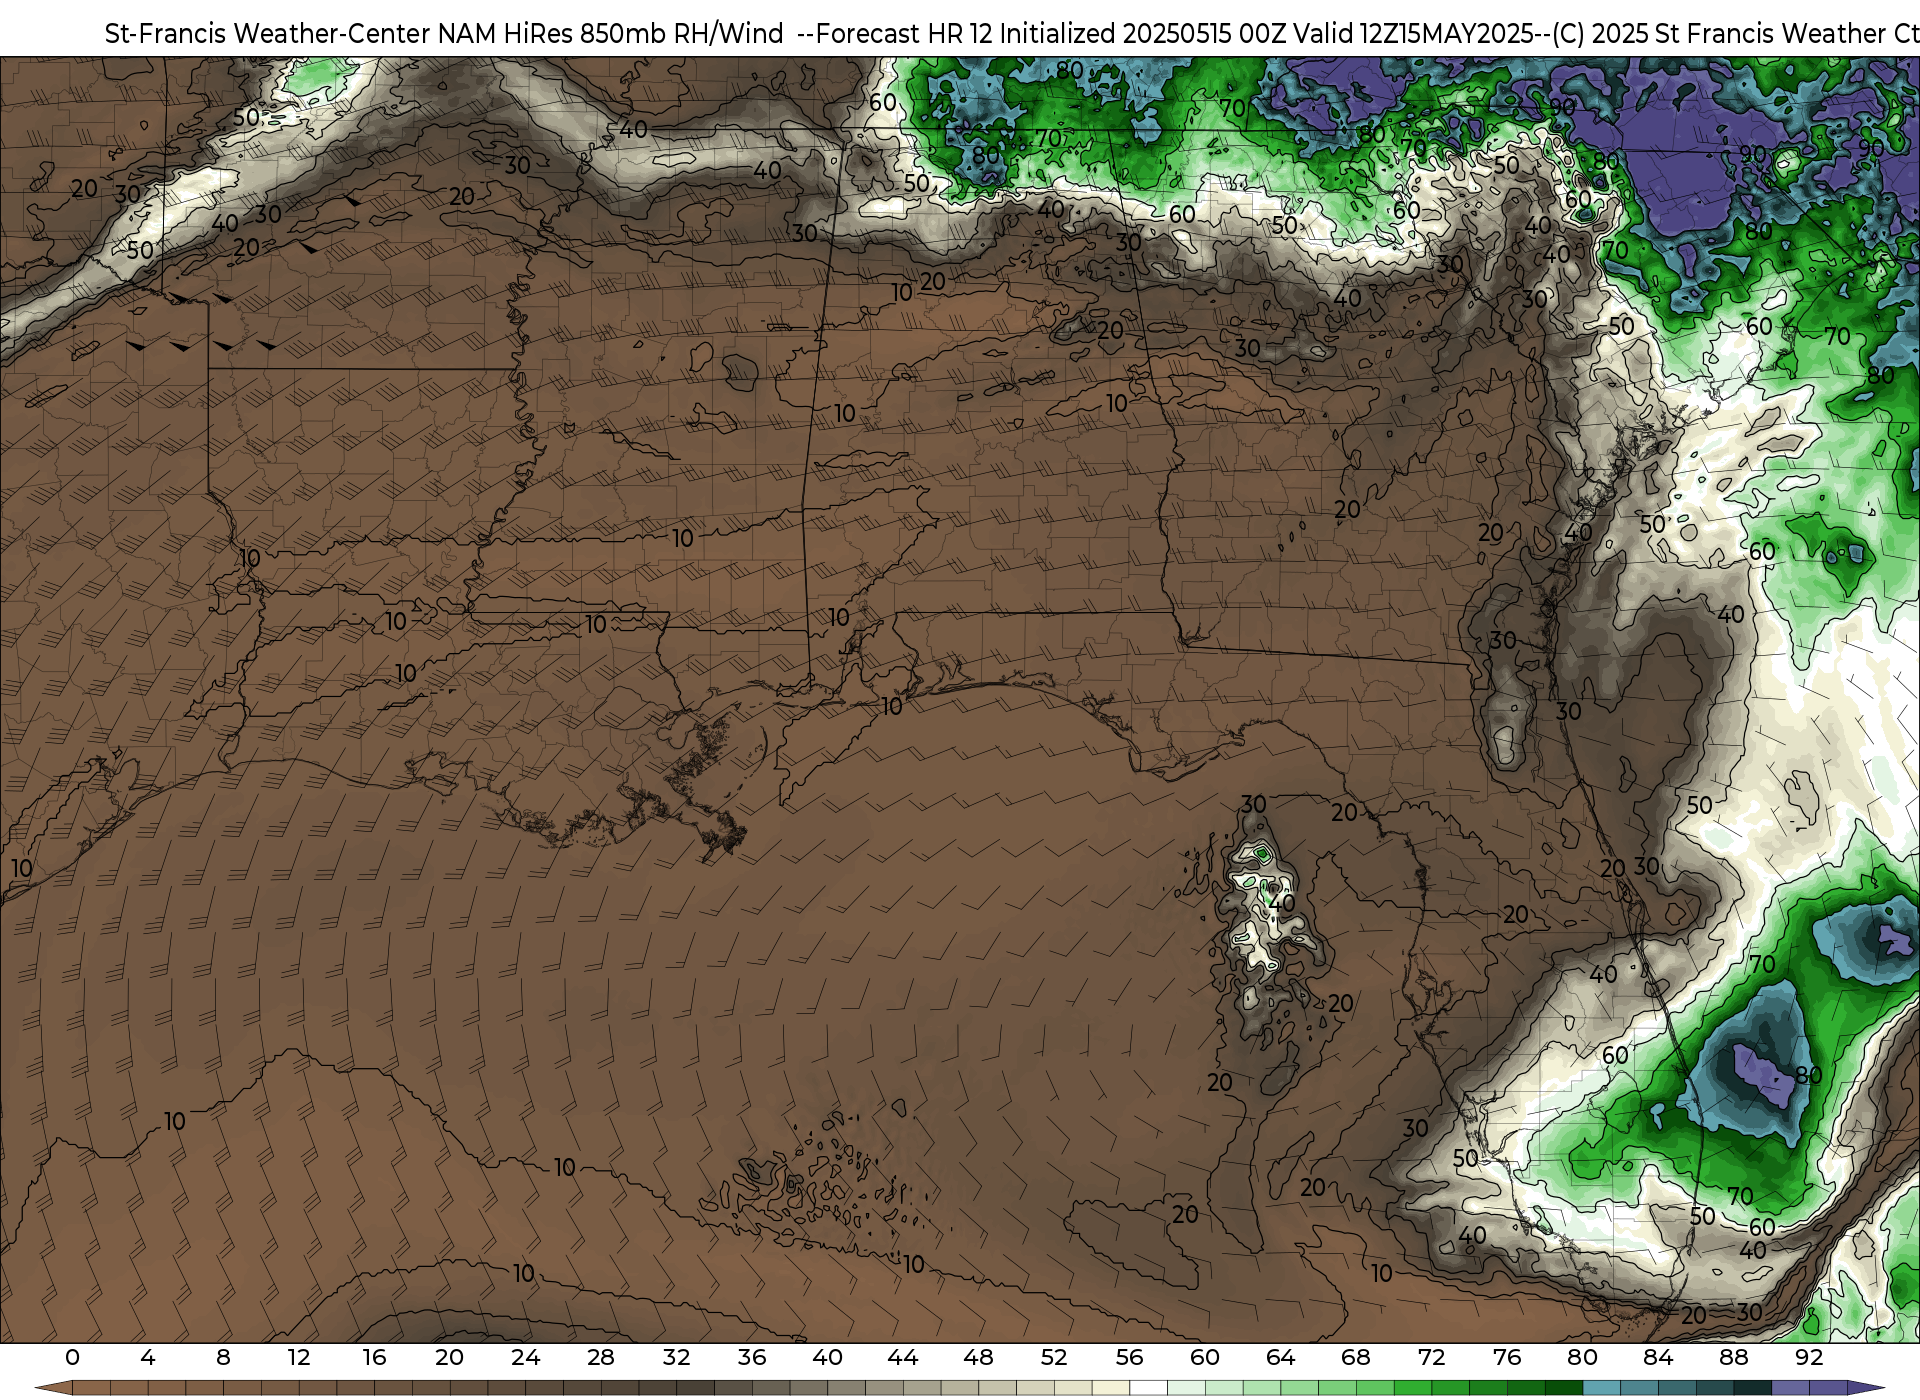Click the color bar tick label '36'
The width and height of the screenshot is (1920, 1400).
(752, 1357)
